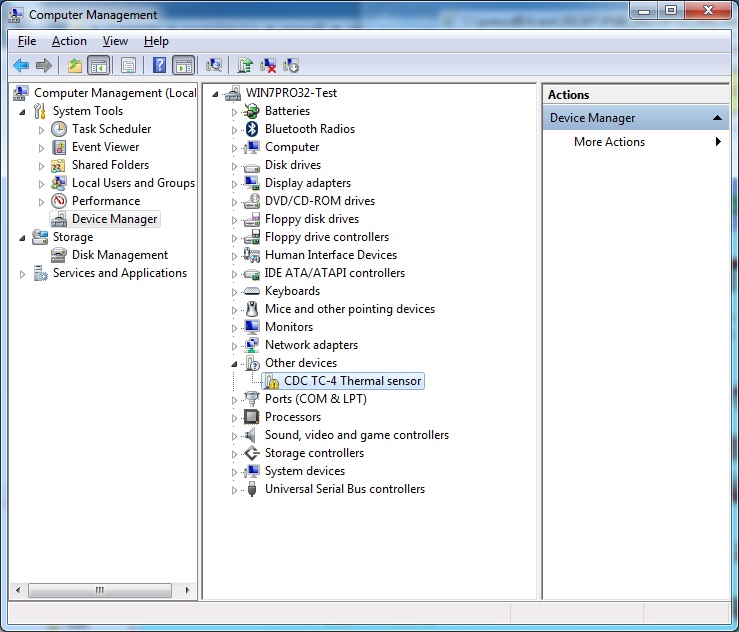Scan for hardware changes toolbar icon

point(214,66)
